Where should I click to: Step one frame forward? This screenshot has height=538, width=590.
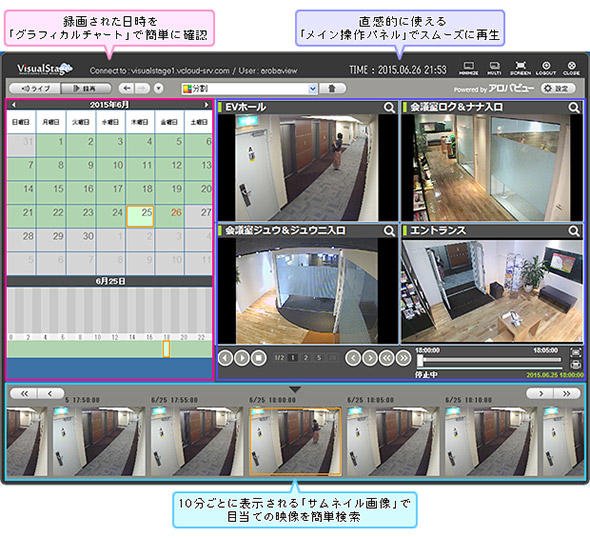[x=370, y=358]
